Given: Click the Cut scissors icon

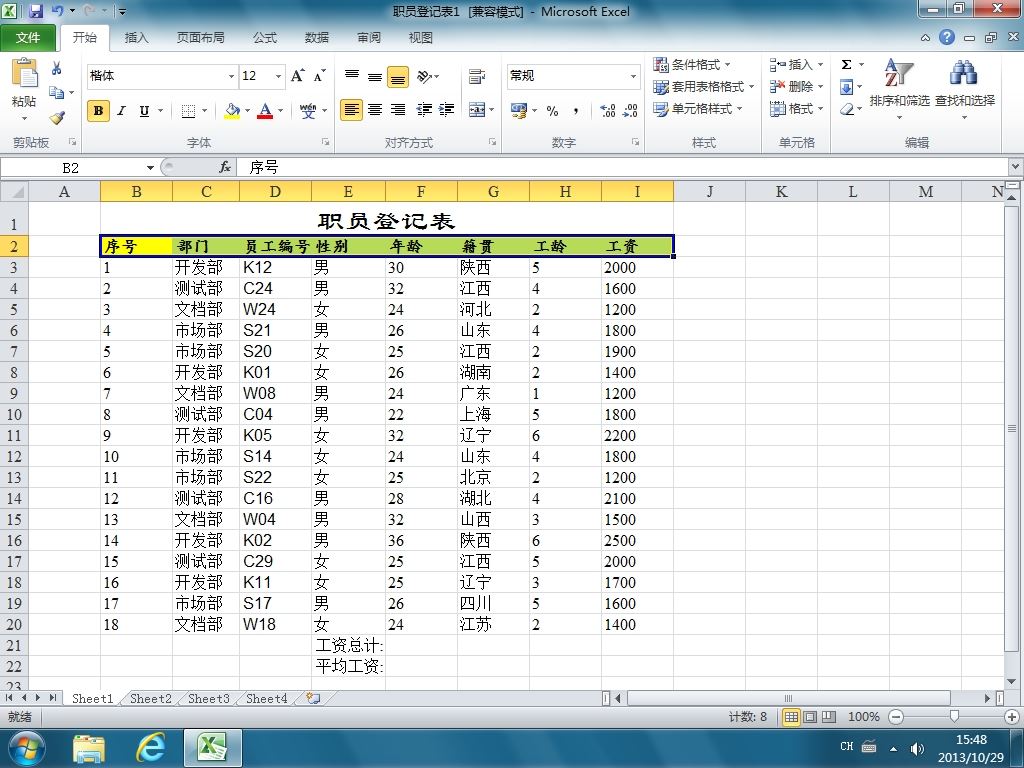Looking at the screenshot, I should tap(57, 68).
